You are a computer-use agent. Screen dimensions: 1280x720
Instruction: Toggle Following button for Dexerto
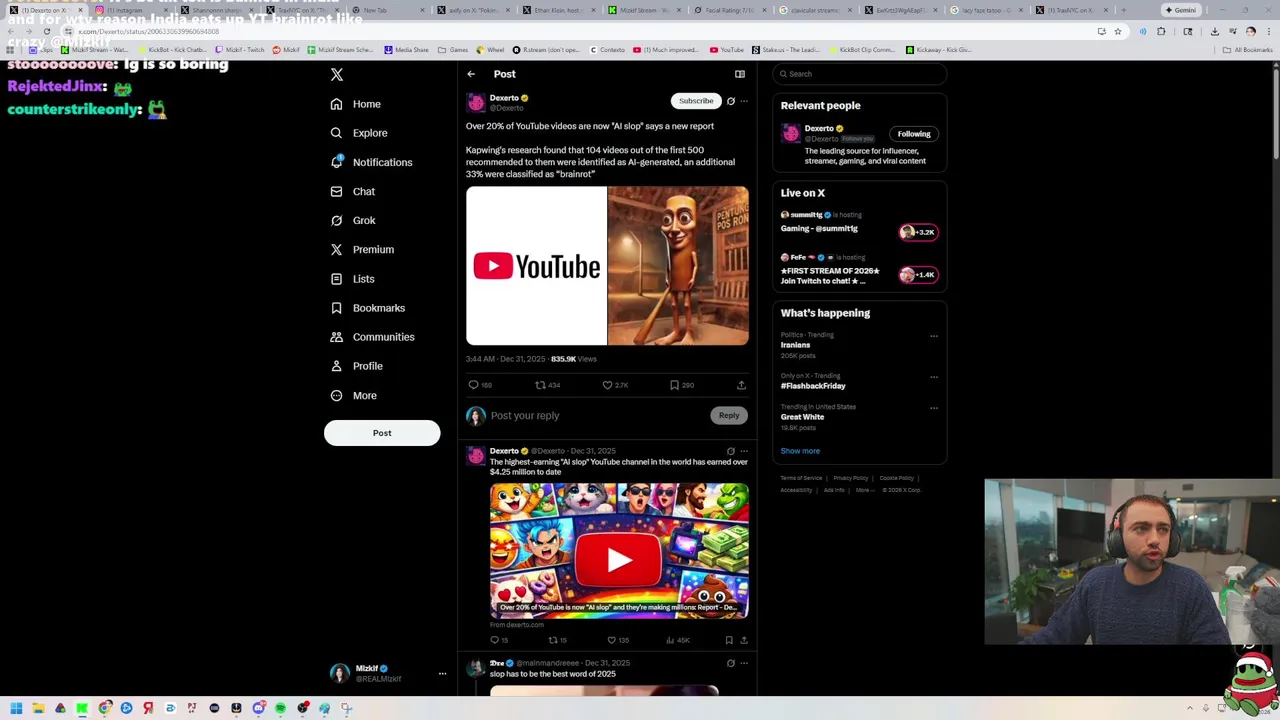point(914,134)
